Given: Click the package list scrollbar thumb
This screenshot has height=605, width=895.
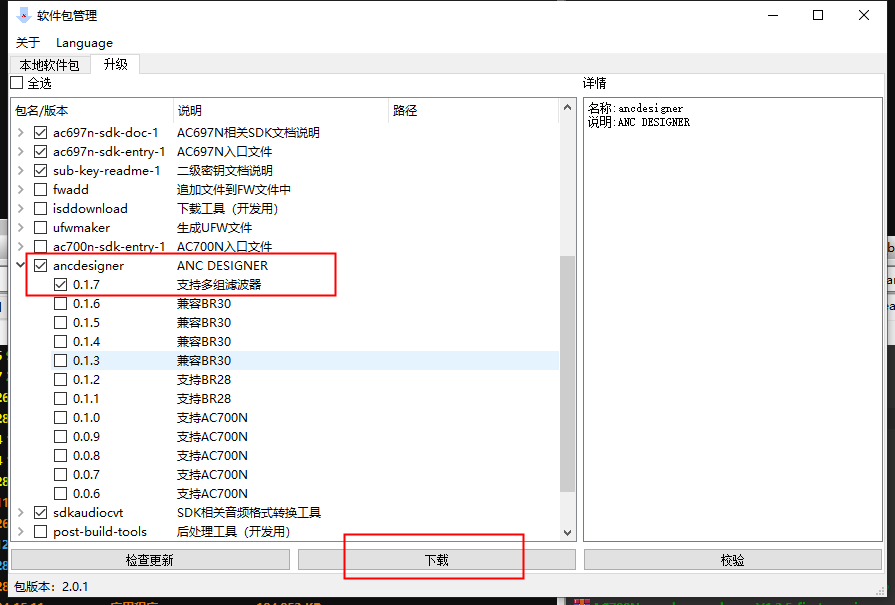Looking at the screenshot, I should tap(567, 374).
